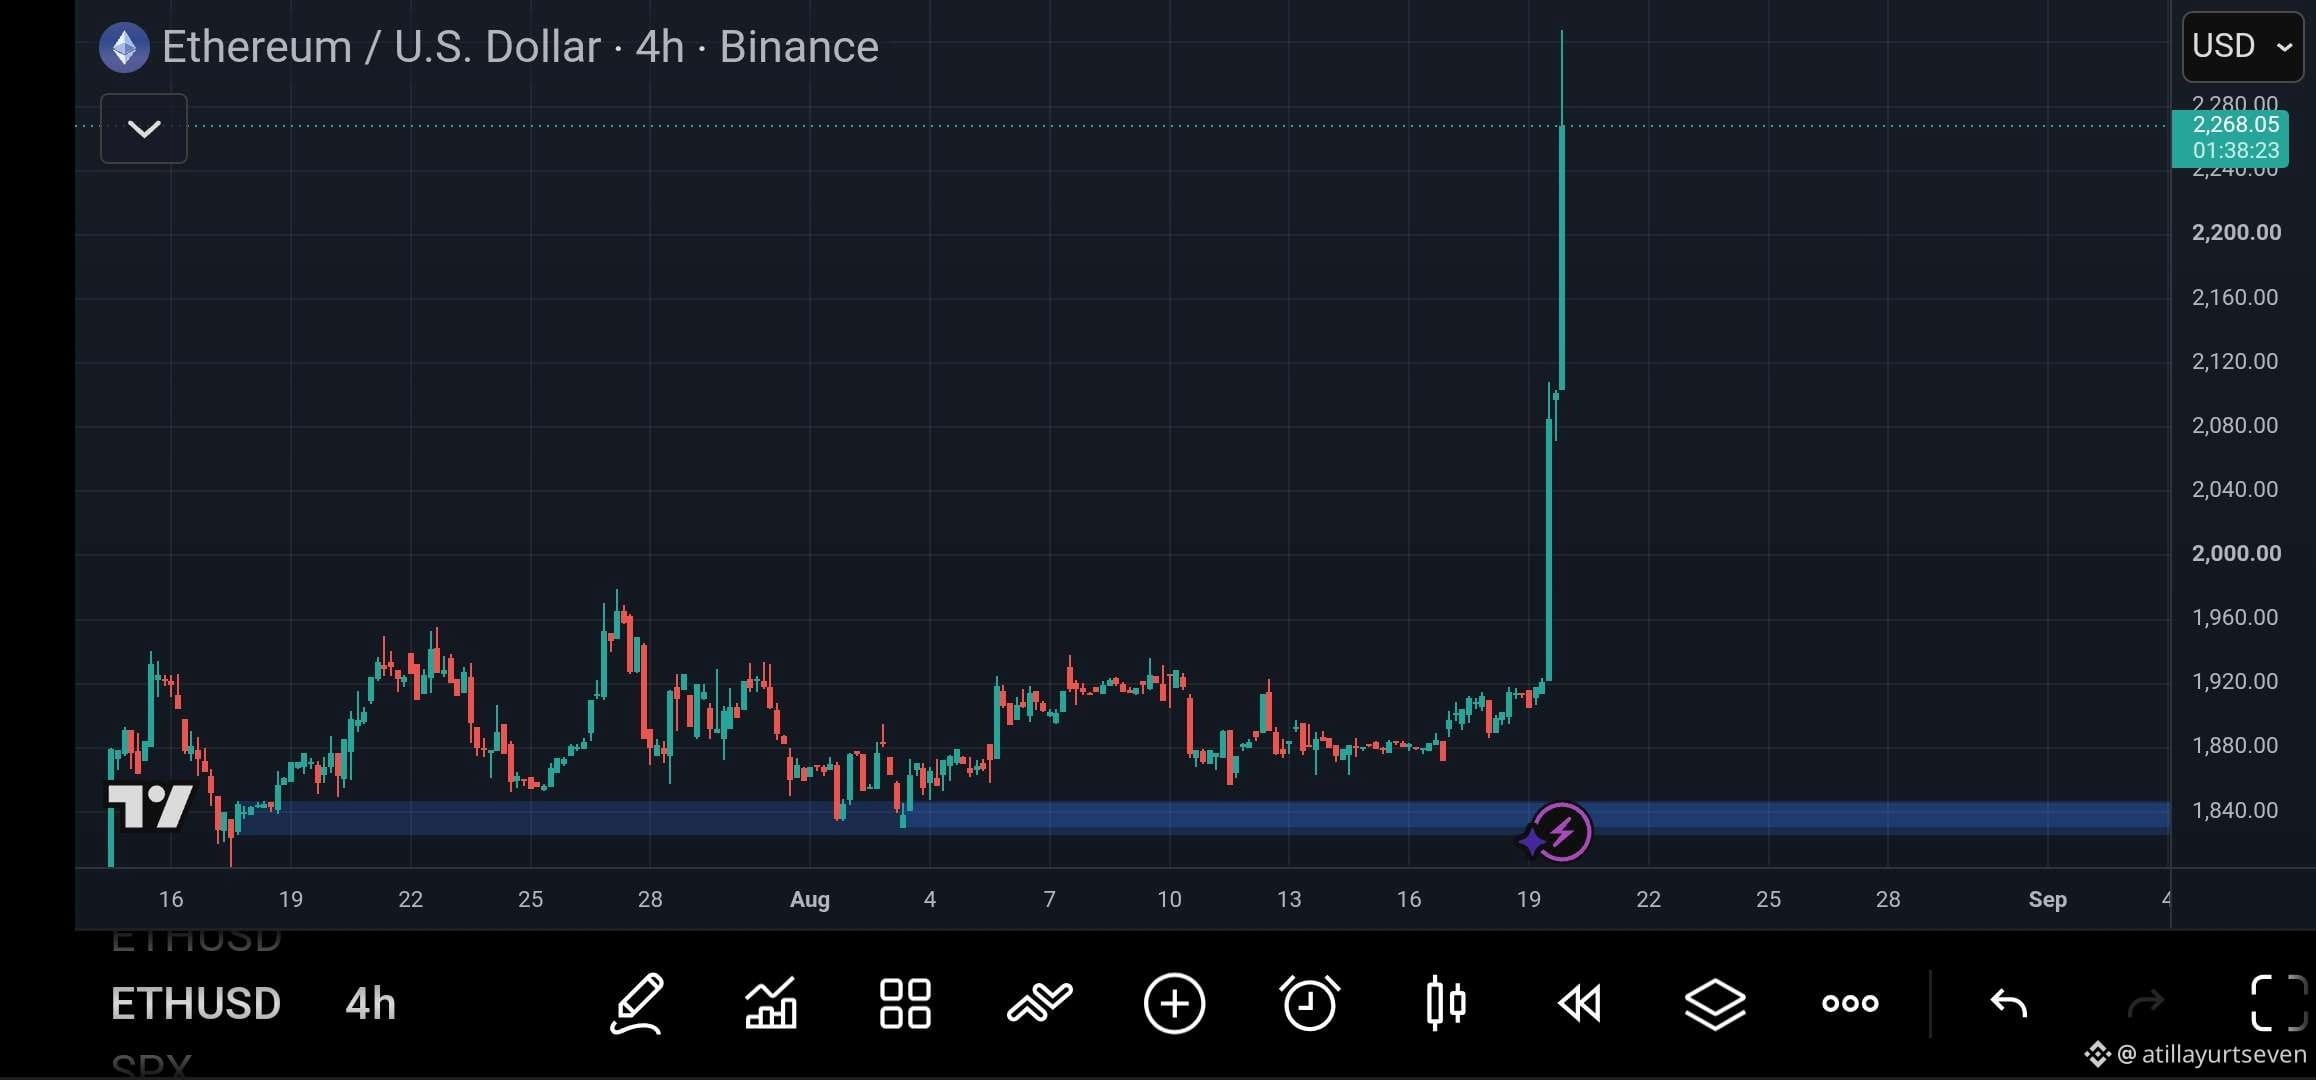Click the Sep label on time axis
The image size is (2316, 1080).
click(x=2047, y=899)
